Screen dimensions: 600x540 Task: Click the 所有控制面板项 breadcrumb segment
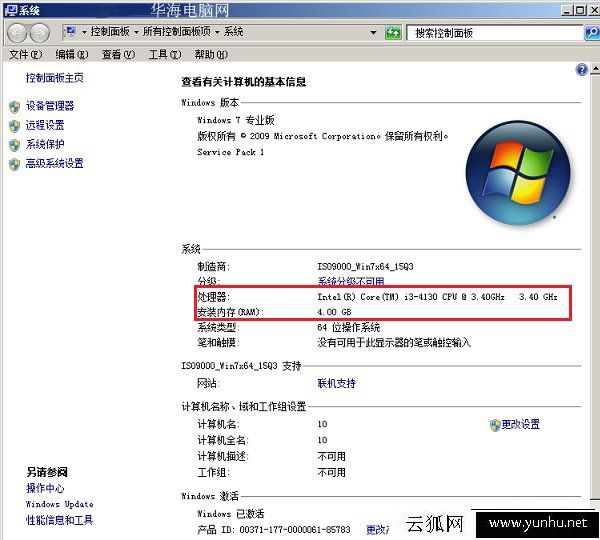176,32
